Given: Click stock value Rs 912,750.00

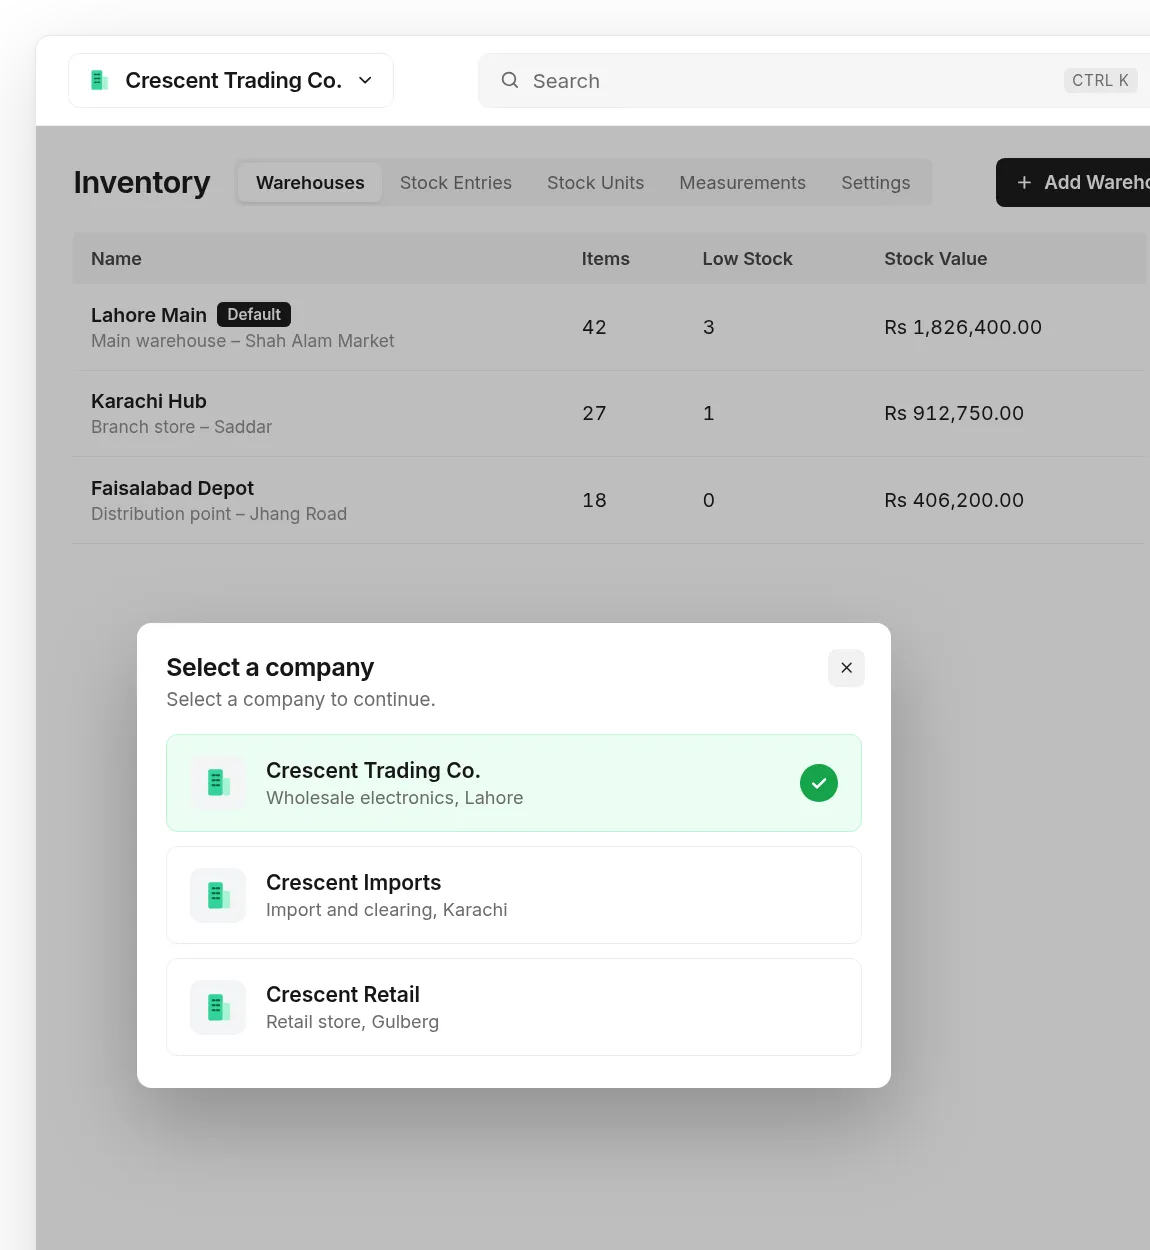Looking at the screenshot, I should (x=954, y=413).
